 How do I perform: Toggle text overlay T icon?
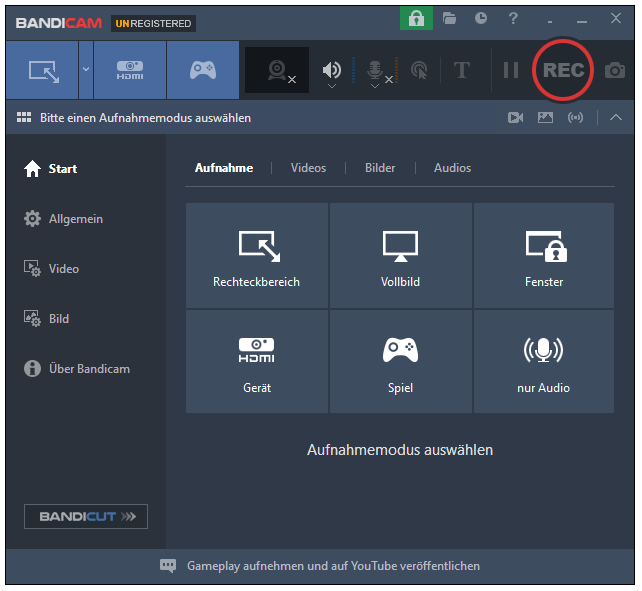(462, 70)
